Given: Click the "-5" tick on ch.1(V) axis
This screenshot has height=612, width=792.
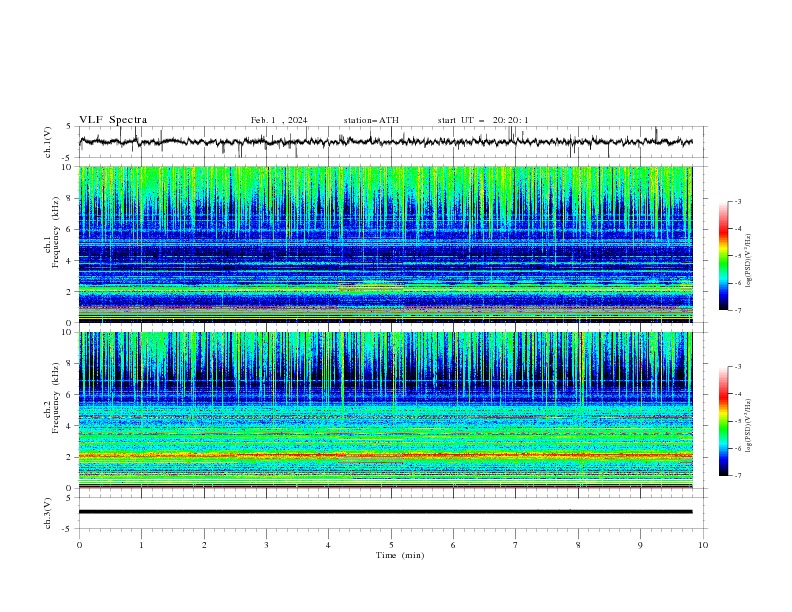Looking at the screenshot, I should click(68, 158).
